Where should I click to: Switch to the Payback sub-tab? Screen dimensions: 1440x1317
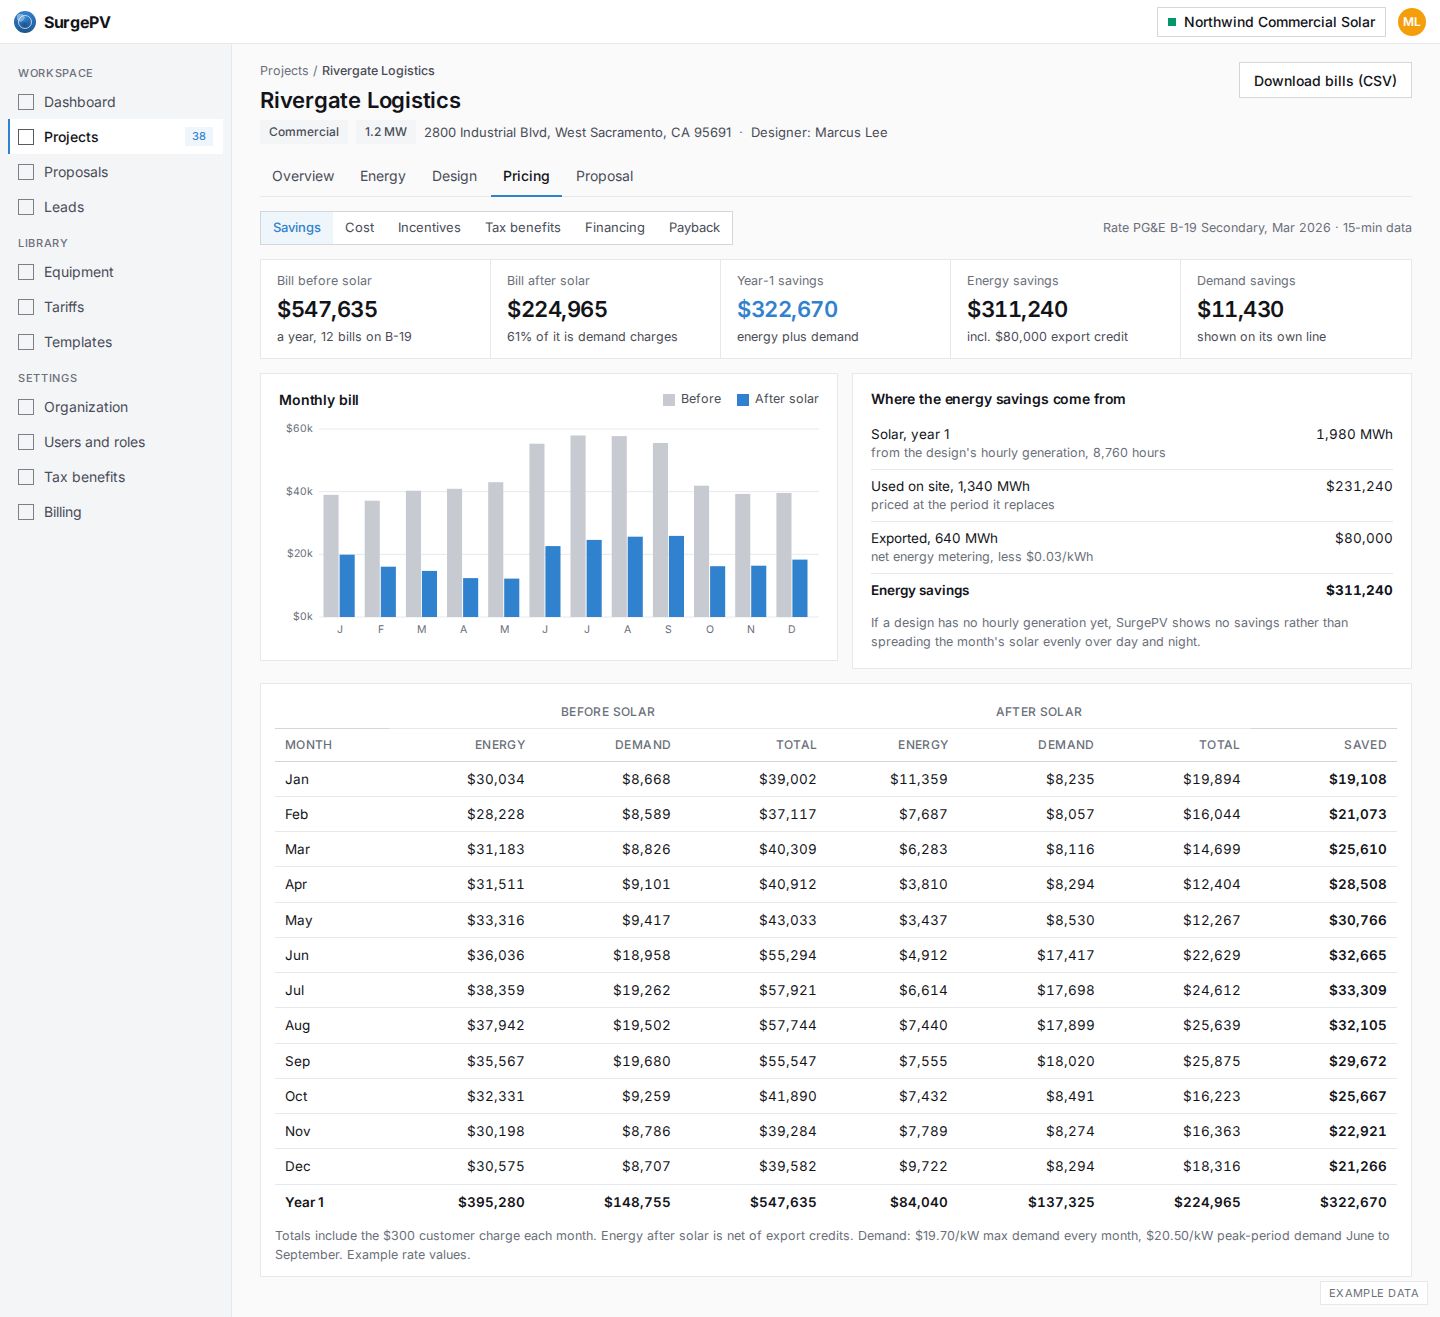pyautogui.click(x=694, y=228)
